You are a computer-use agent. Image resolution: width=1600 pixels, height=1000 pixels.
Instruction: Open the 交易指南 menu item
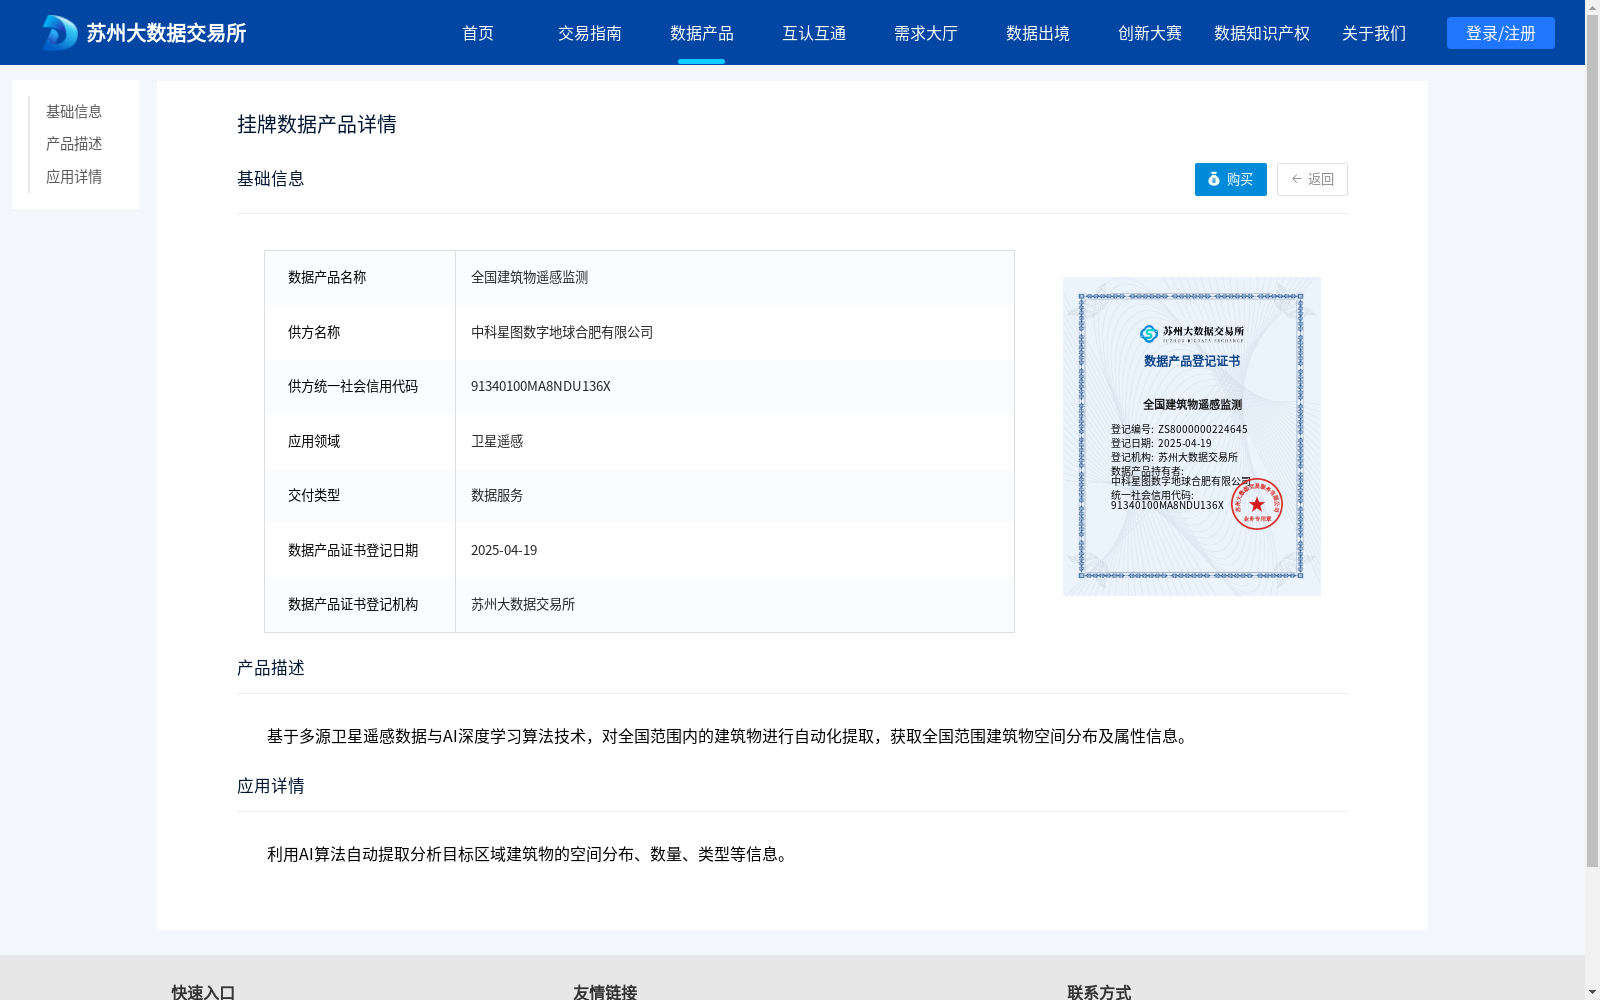coord(590,33)
